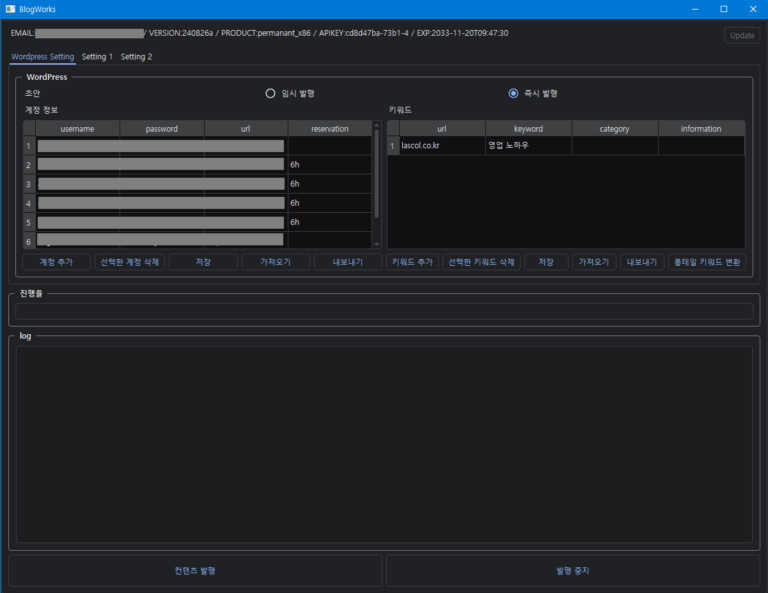The width and height of the screenshot is (768, 593).
Task: Stop publishing with 발행 중지 button
Action: pyautogui.click(x=573, y=571)
